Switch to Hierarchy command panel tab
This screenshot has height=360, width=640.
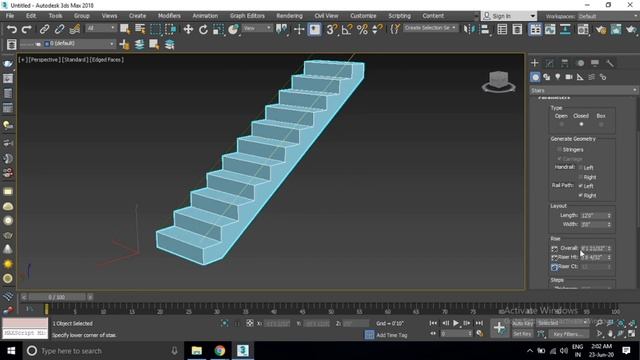click(564, 63)
